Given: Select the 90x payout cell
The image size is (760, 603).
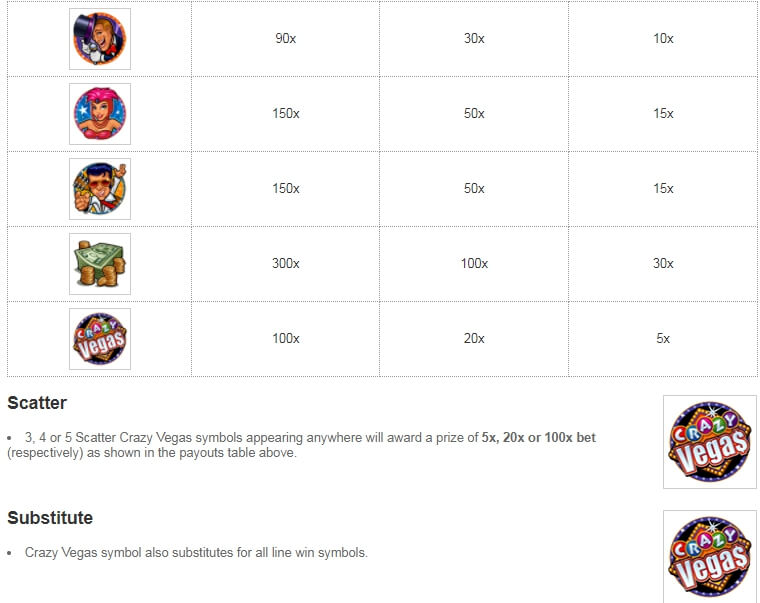Looking at the screenshot, I should pyautogui.click(x=286, y=39).
